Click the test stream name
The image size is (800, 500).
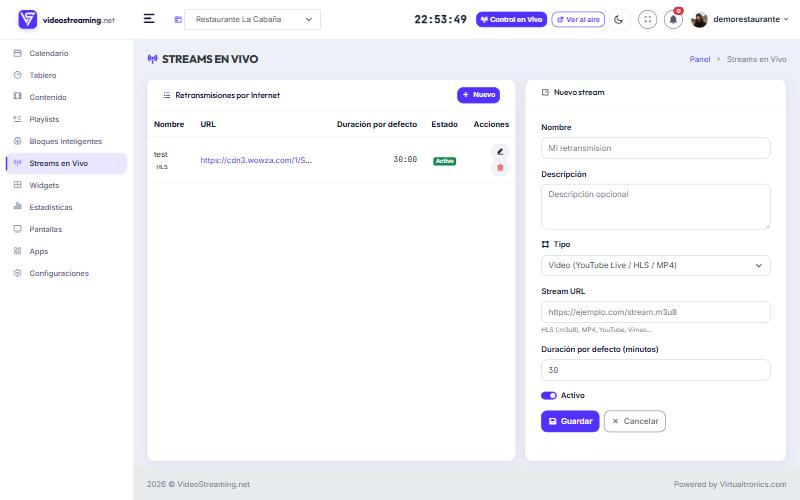click(161, 154)
